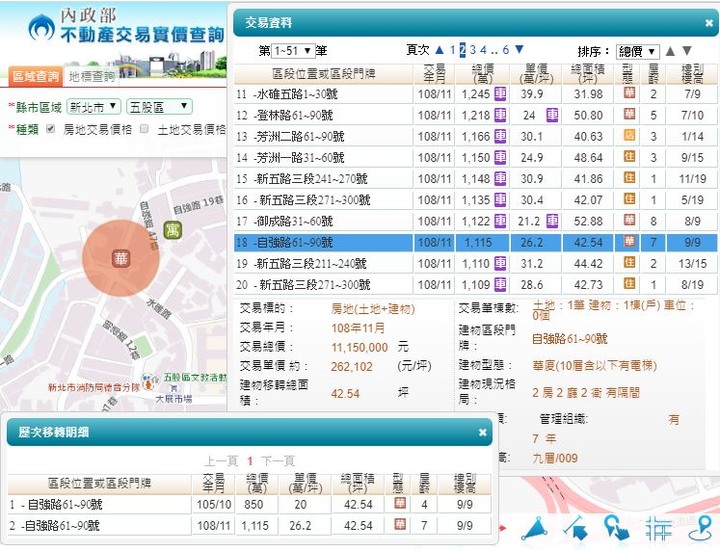Image resolution: width=720 pixels, height=551 pixels.
Task: Select row 12 登林路61~90號
Action: (475, 115)
